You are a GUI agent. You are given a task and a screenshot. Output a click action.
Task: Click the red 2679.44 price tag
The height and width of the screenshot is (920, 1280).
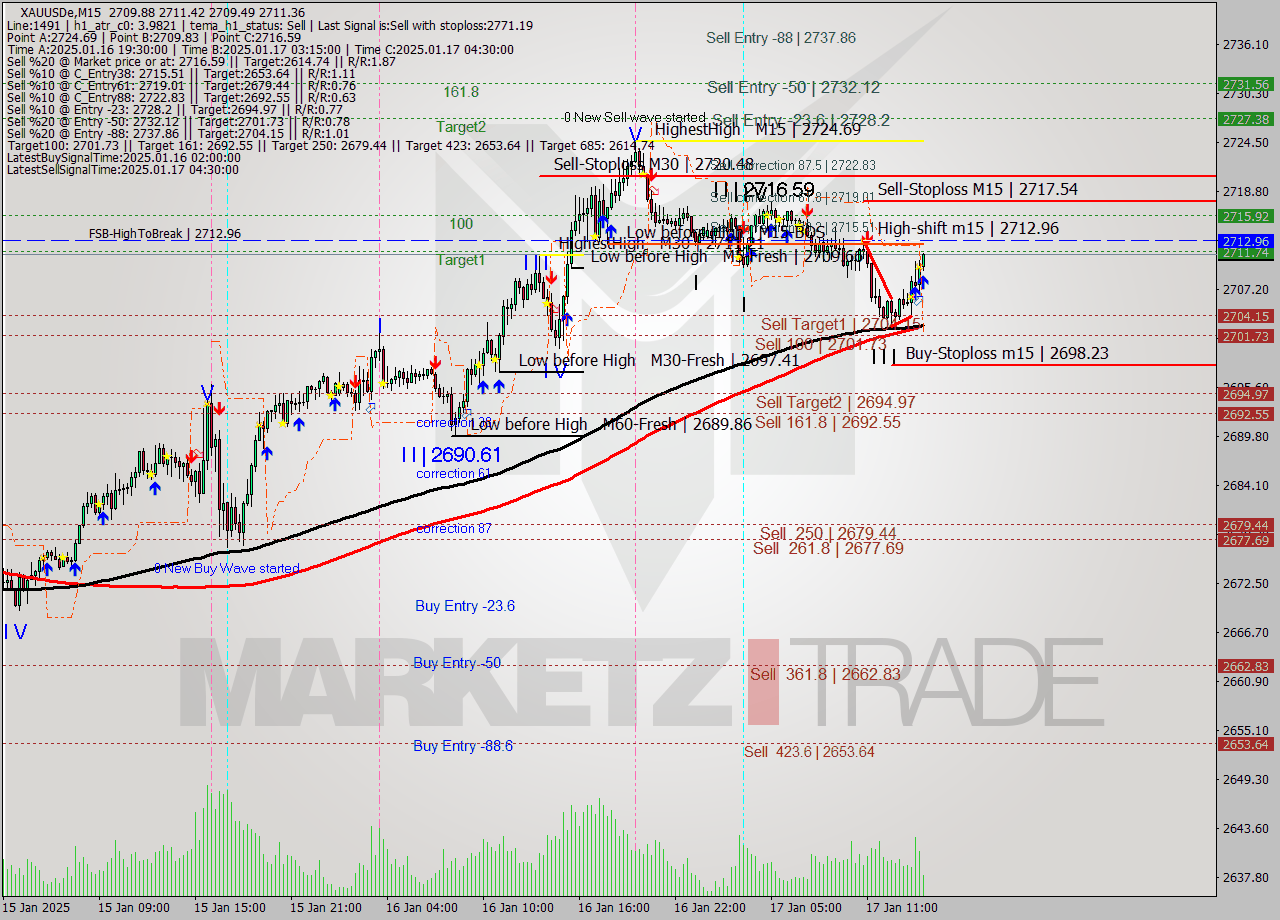pyautogui.click(x=1245, y=525)
